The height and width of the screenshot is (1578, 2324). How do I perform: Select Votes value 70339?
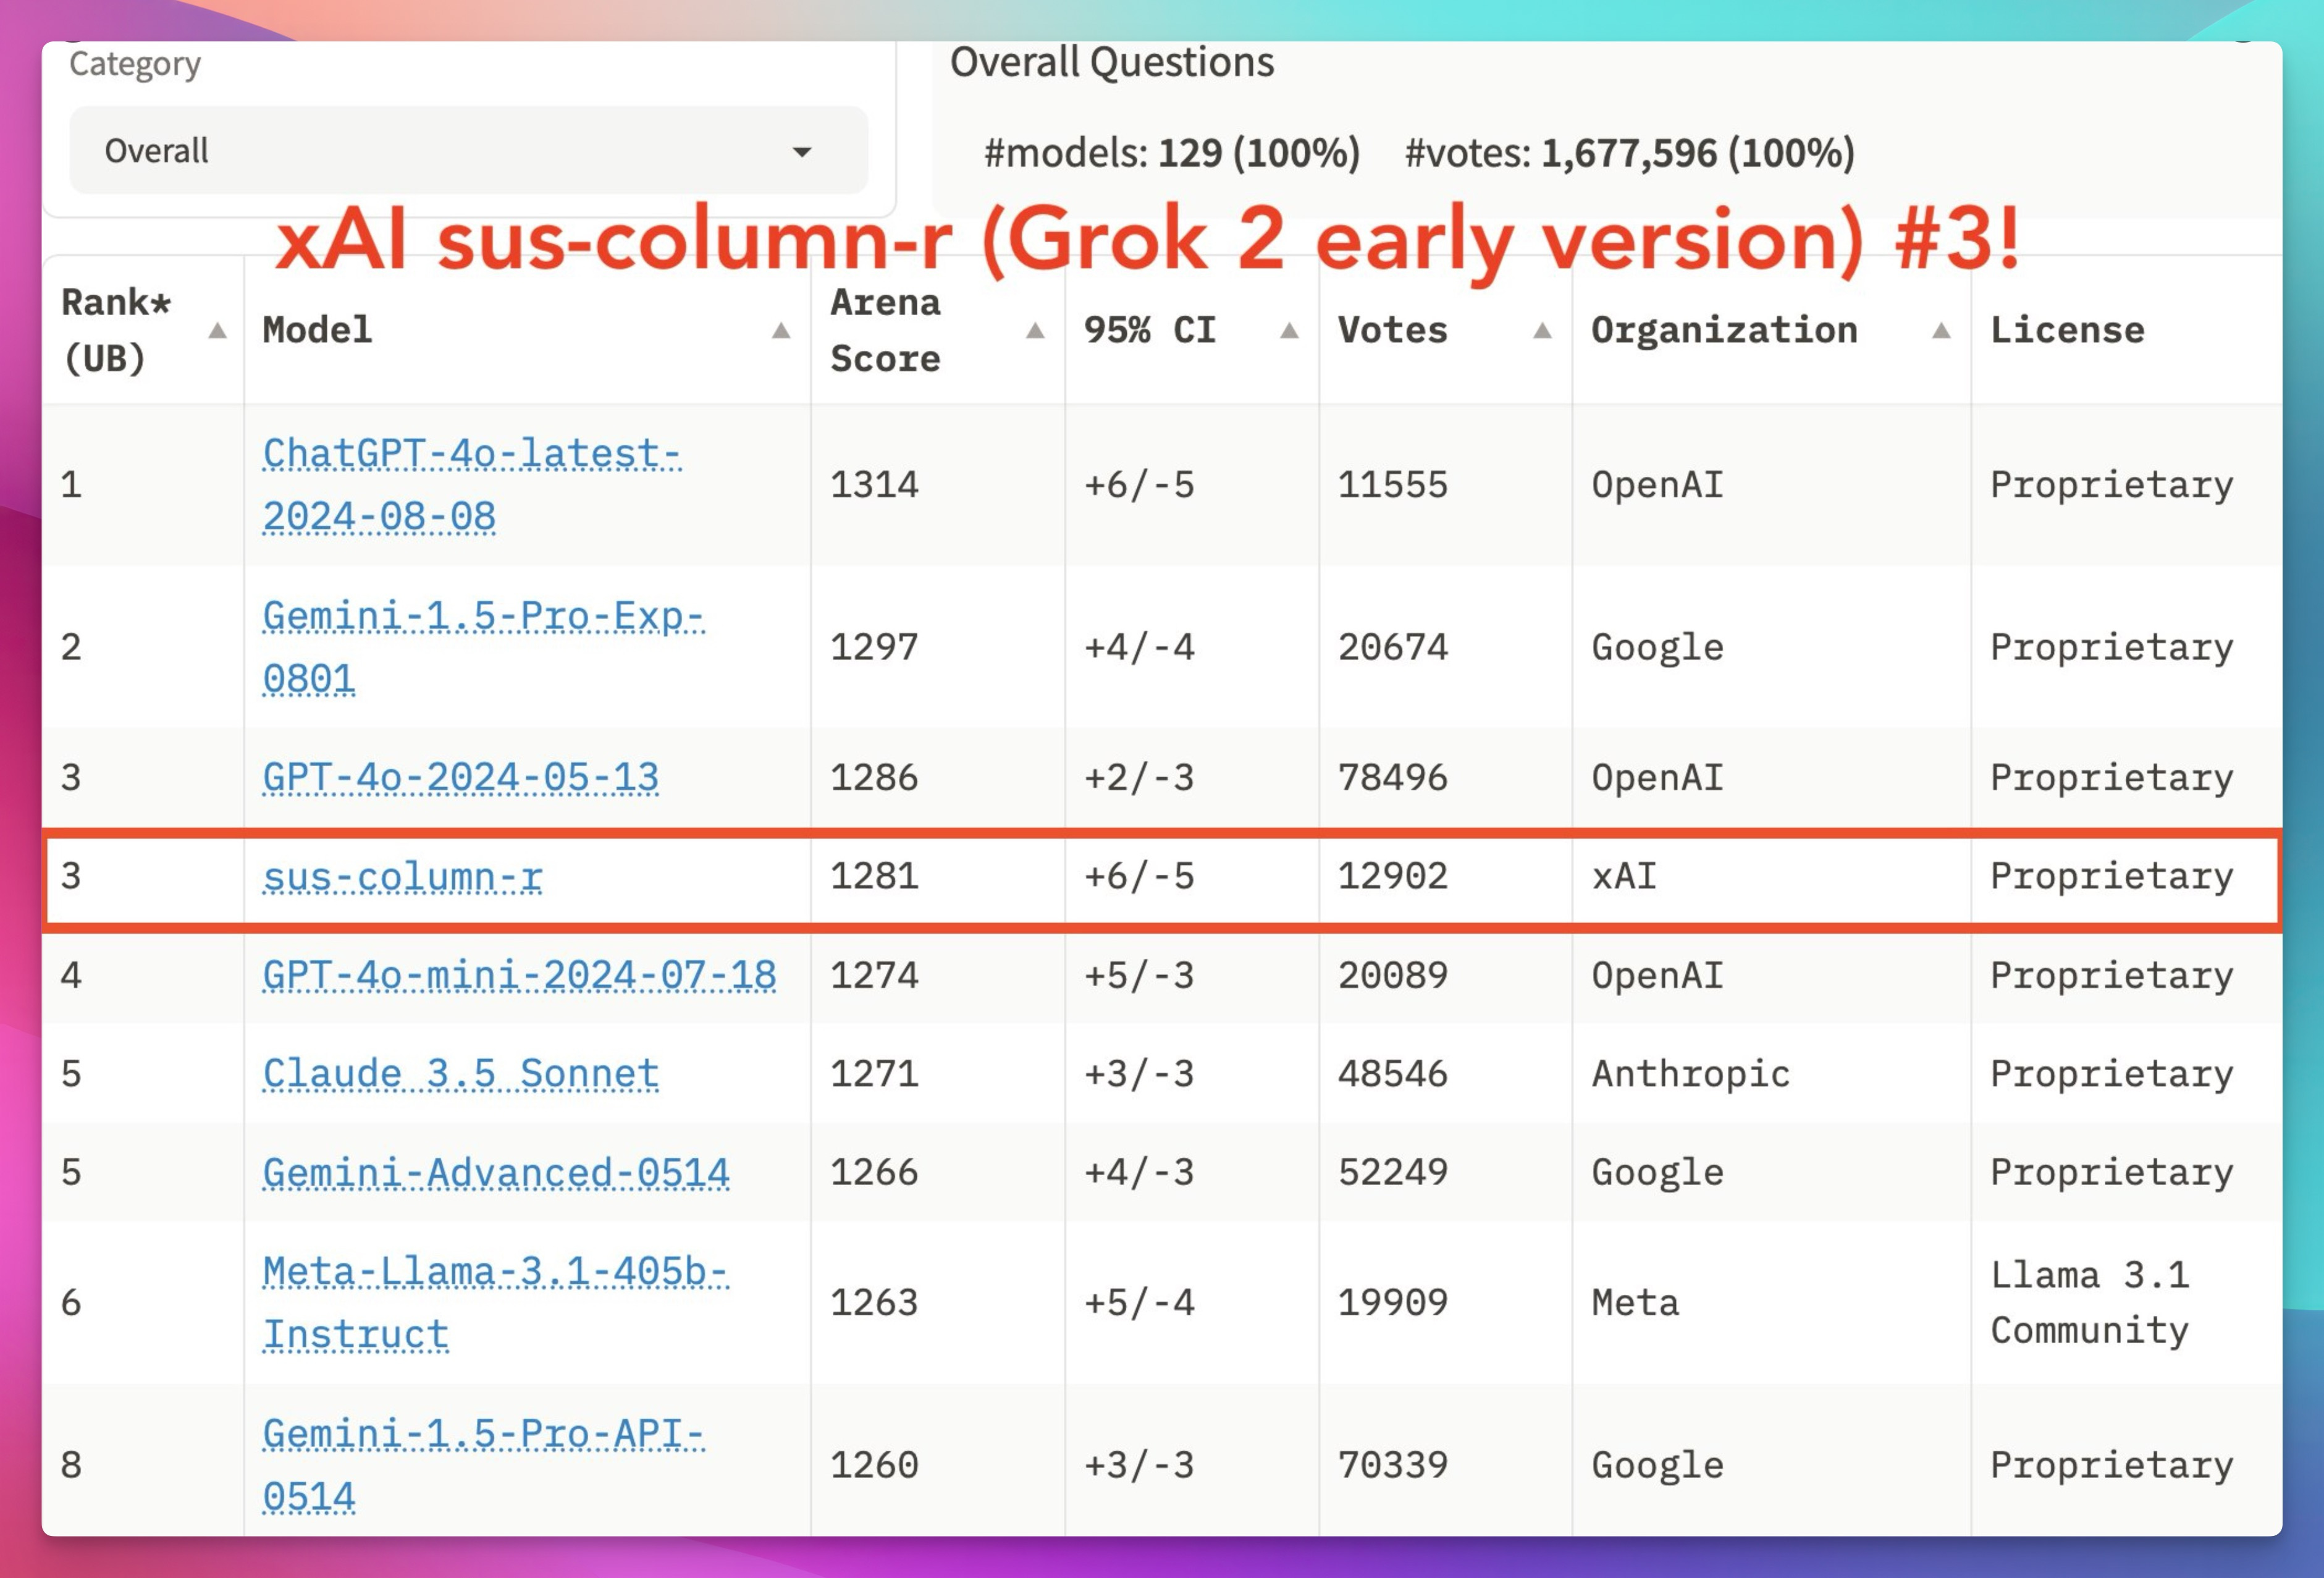tap(1392, 1465)
